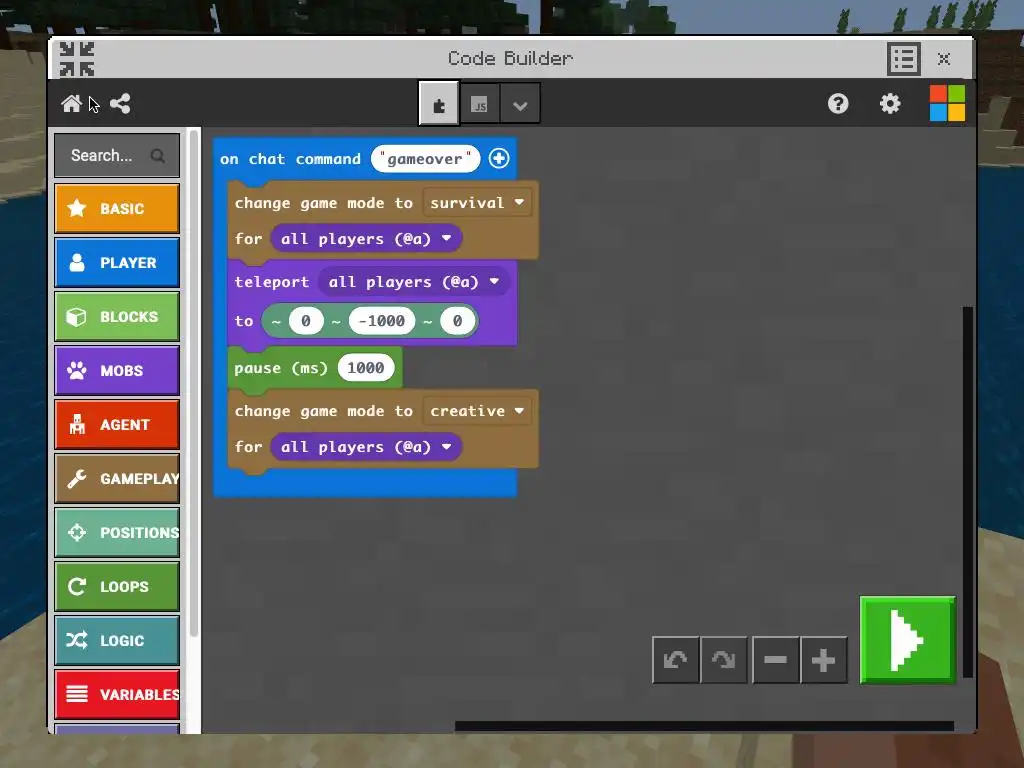
Task: Click the Microsoft logo
Action: (x=947, y=103)
